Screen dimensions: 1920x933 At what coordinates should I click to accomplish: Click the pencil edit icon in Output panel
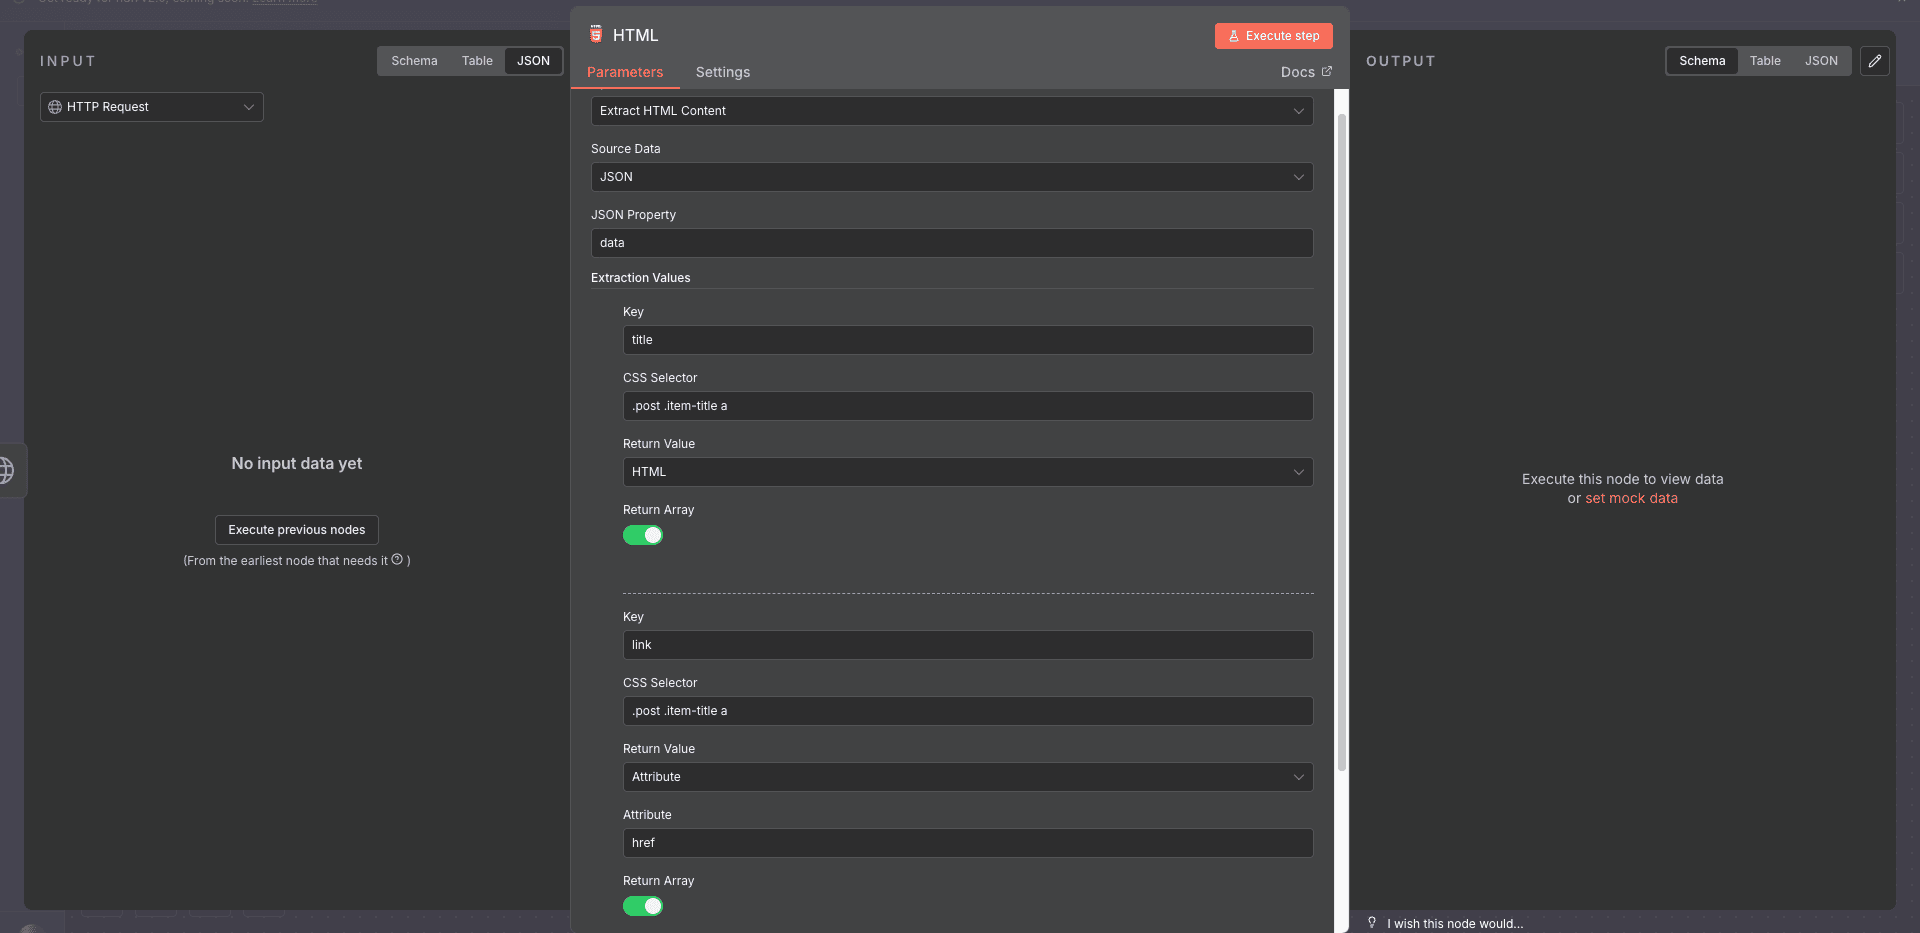point(1875,61)
